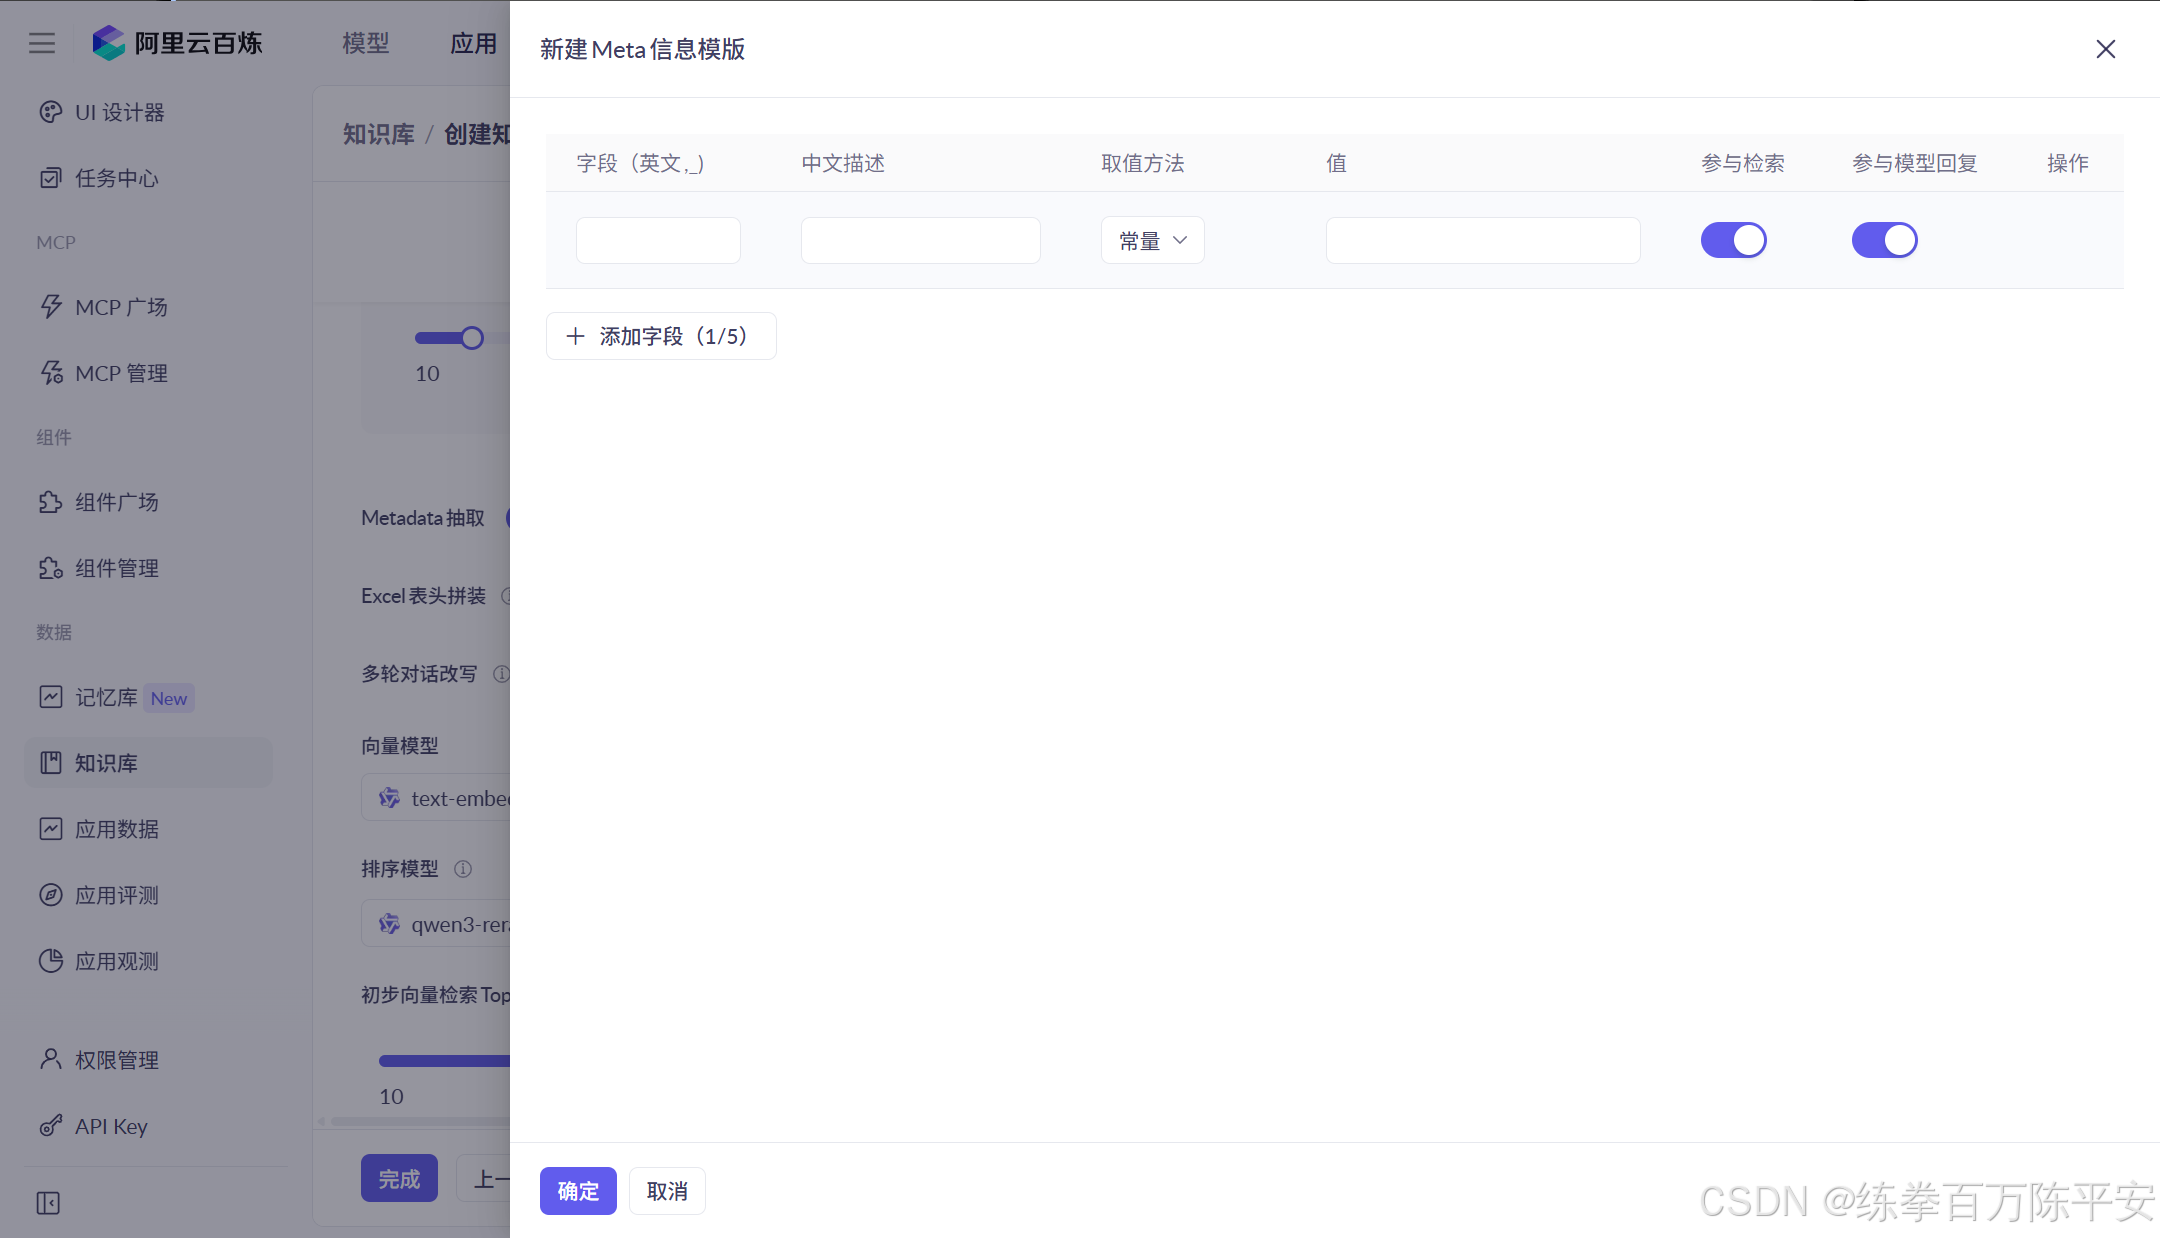The width and height of the screenshot is (2160, 1238).
Task: Click the hamburger menu icon
Action: click(42, 43)
